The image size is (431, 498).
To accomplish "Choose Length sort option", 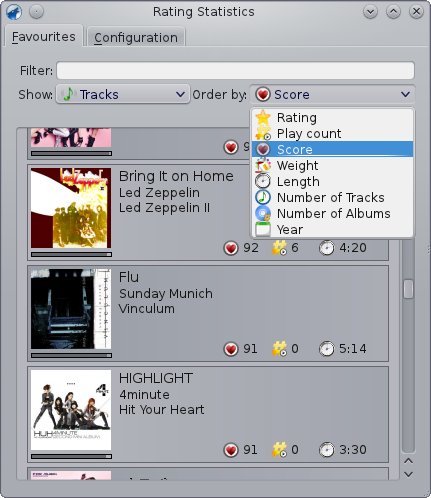I will [x=332, y=181].
